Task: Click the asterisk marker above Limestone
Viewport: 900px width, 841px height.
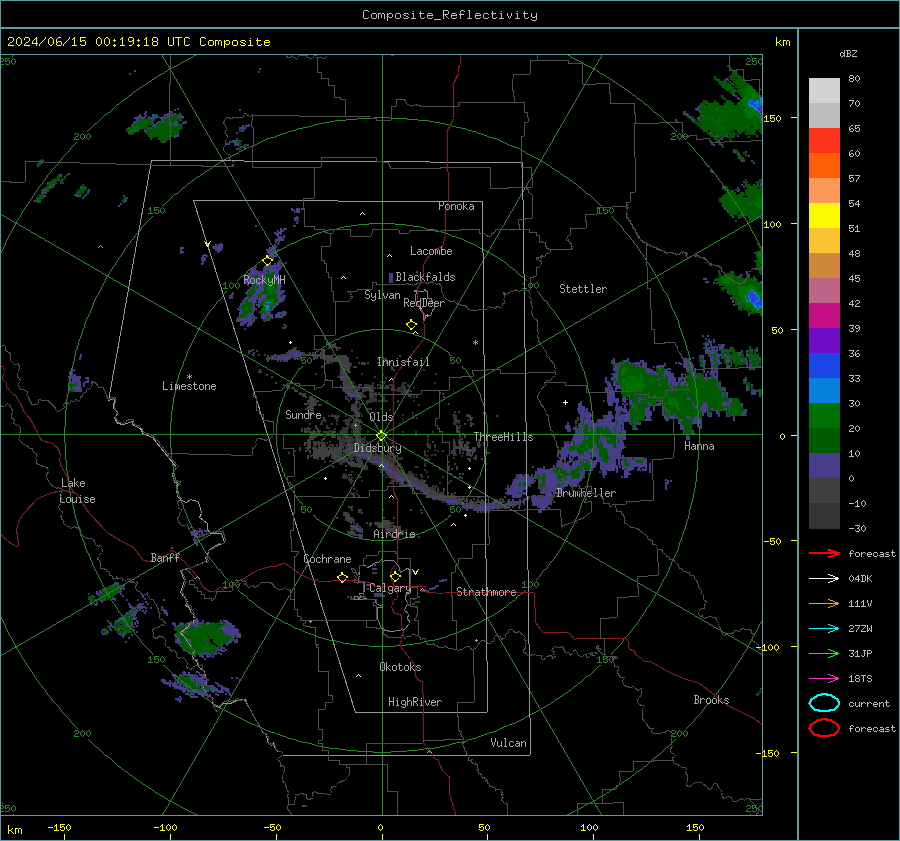Action: [x=189, y=377]
